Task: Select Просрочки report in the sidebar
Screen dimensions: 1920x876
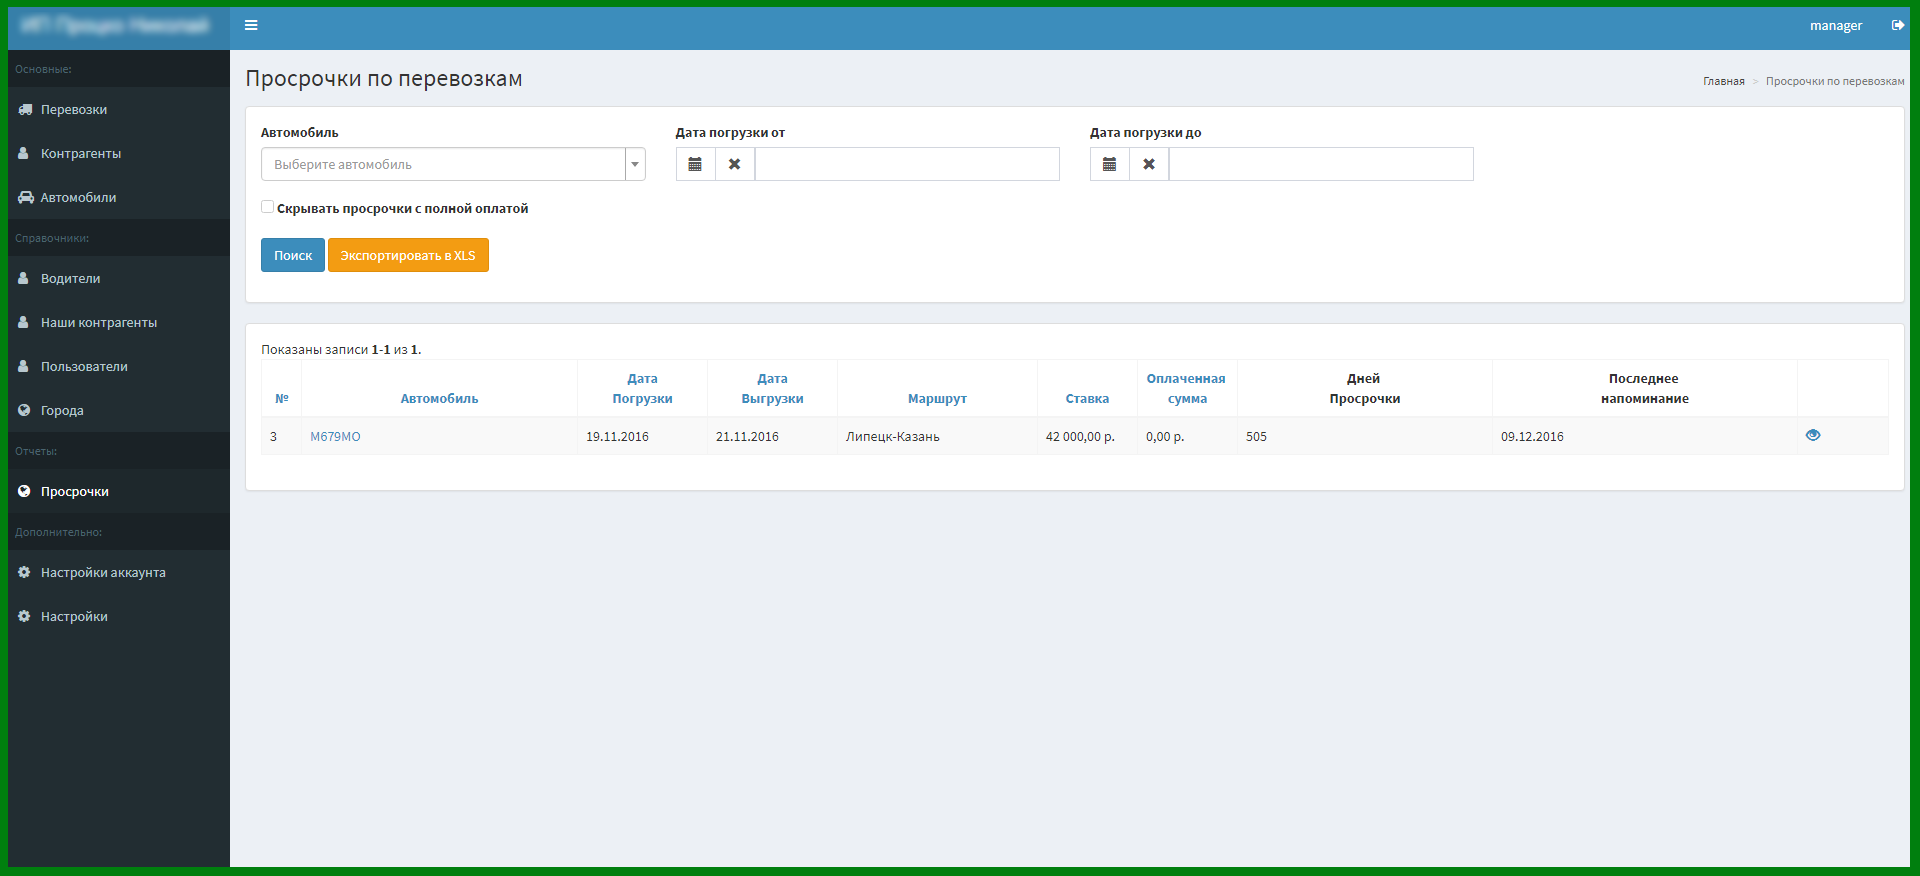Action: tap(119, 491)
